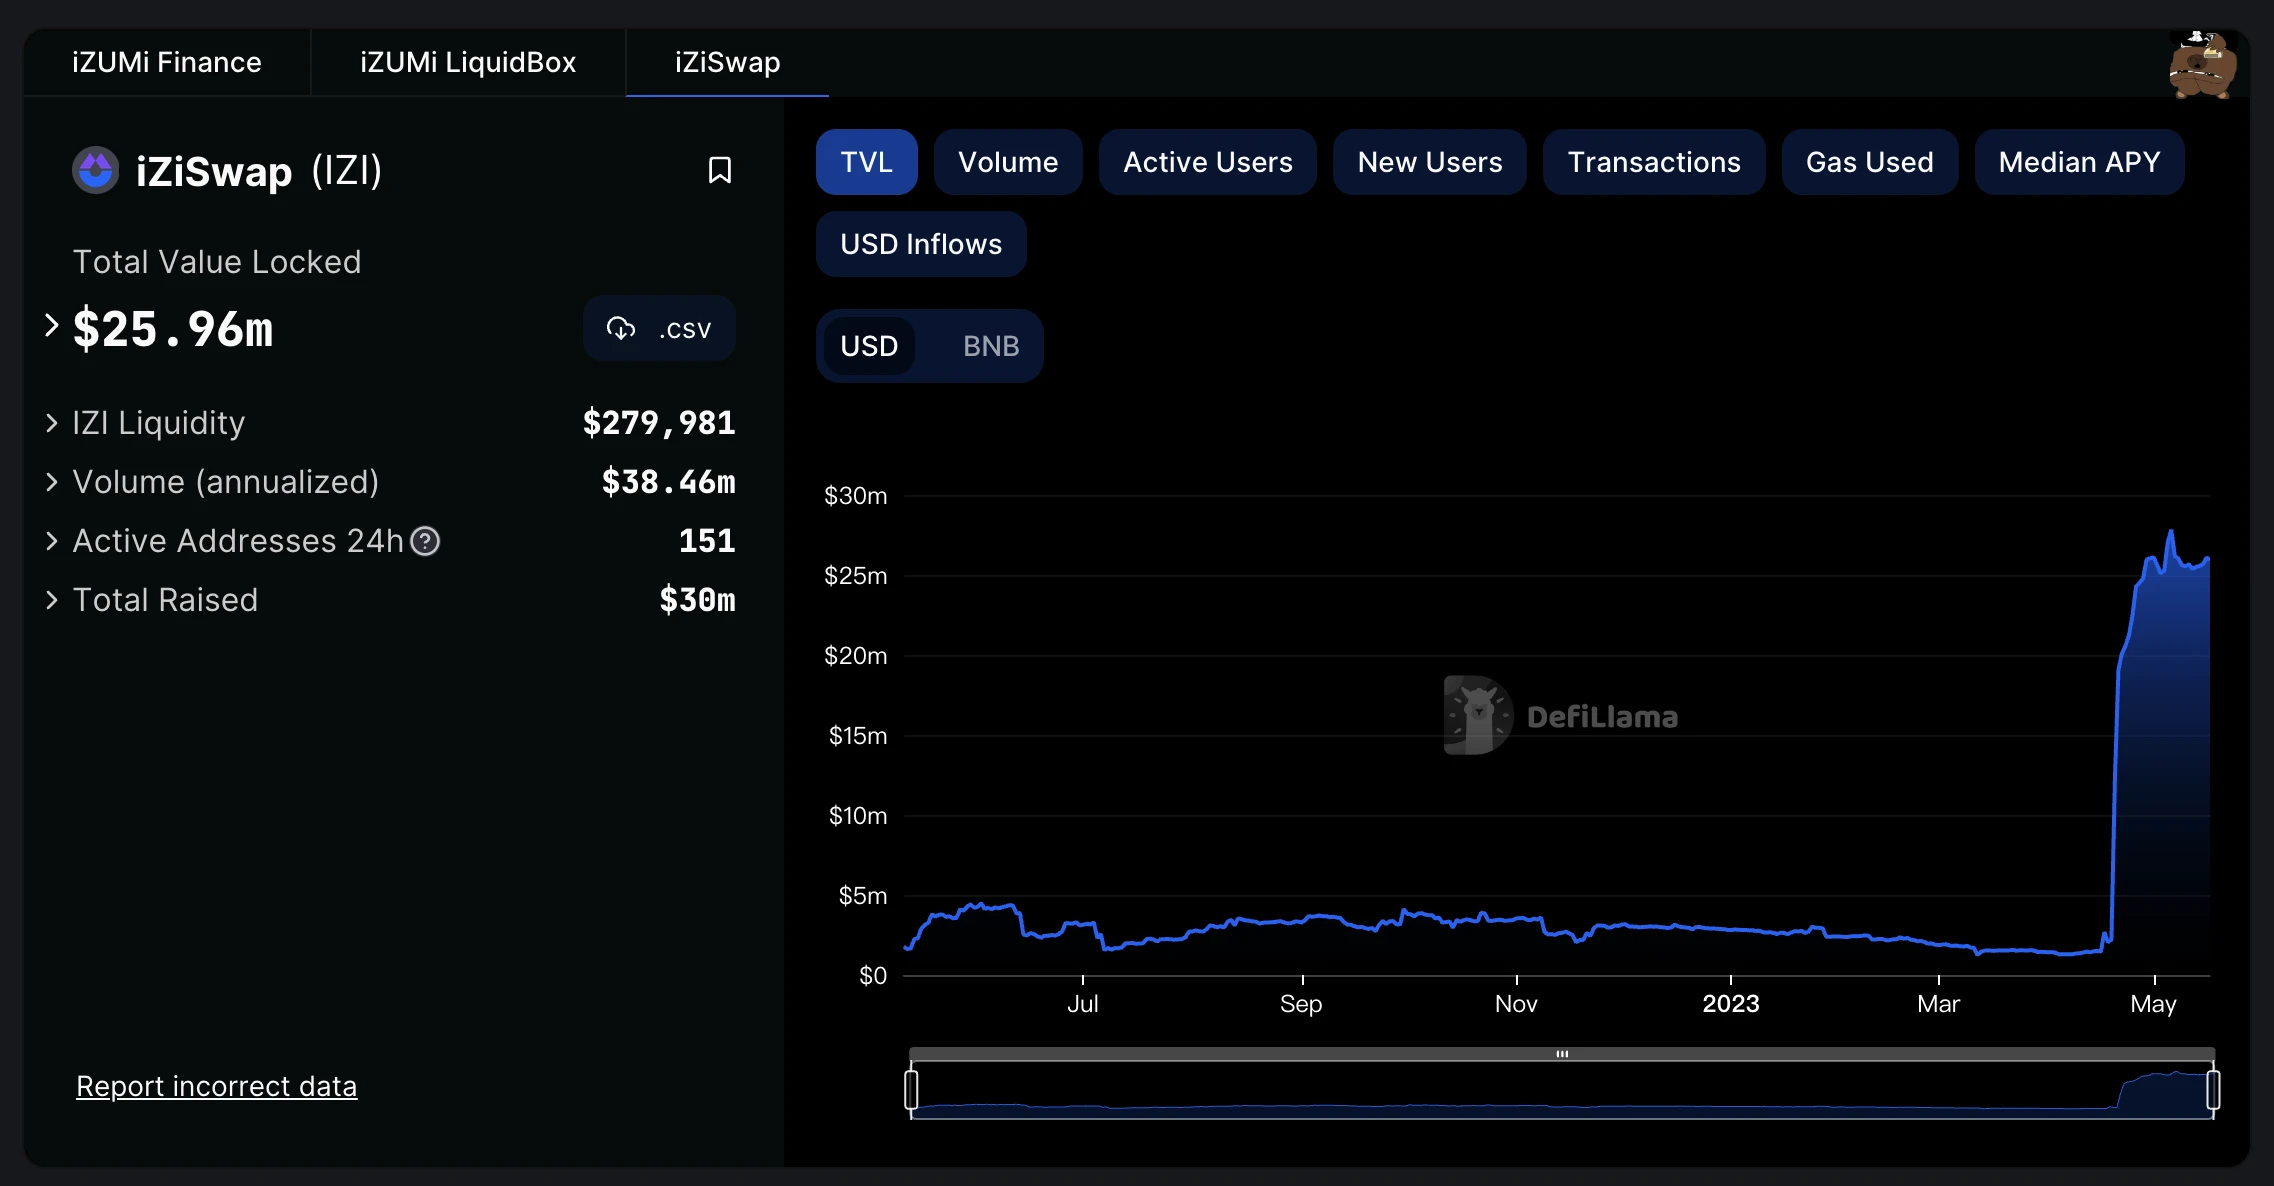Click the right handle of the chart range selector

[x=2213, y=1089]
